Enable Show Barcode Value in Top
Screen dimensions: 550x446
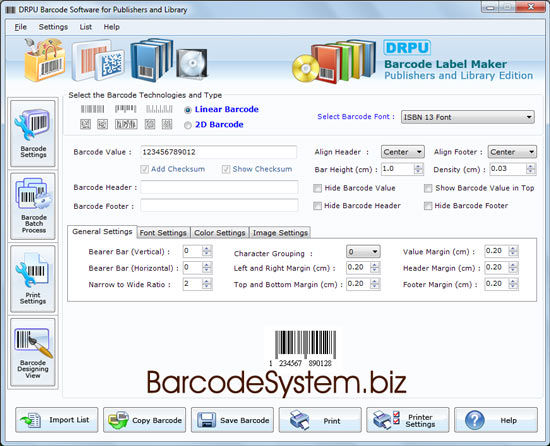point(428,188)
